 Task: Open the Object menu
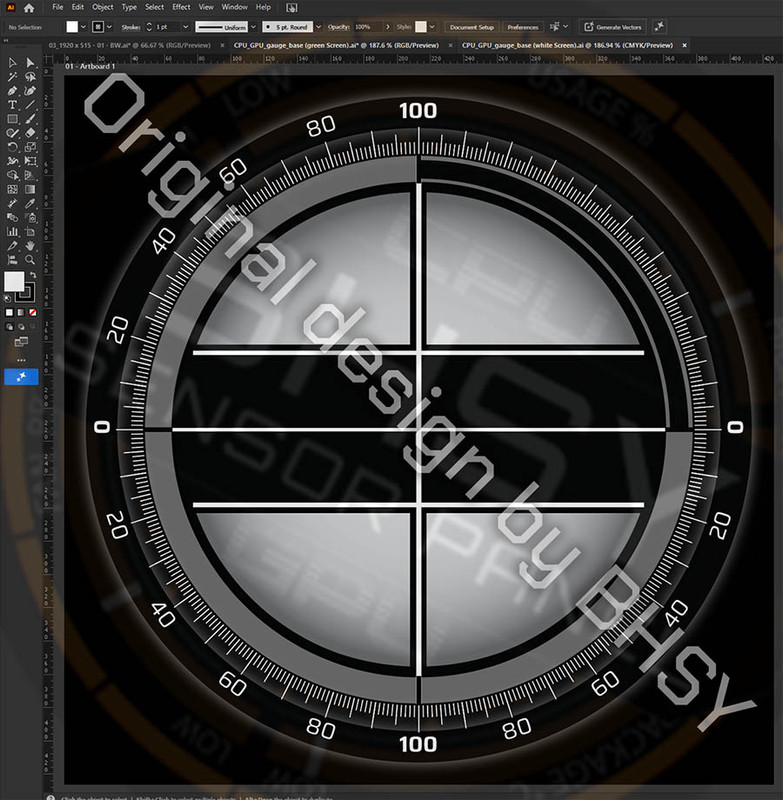[x=103, y=7]
